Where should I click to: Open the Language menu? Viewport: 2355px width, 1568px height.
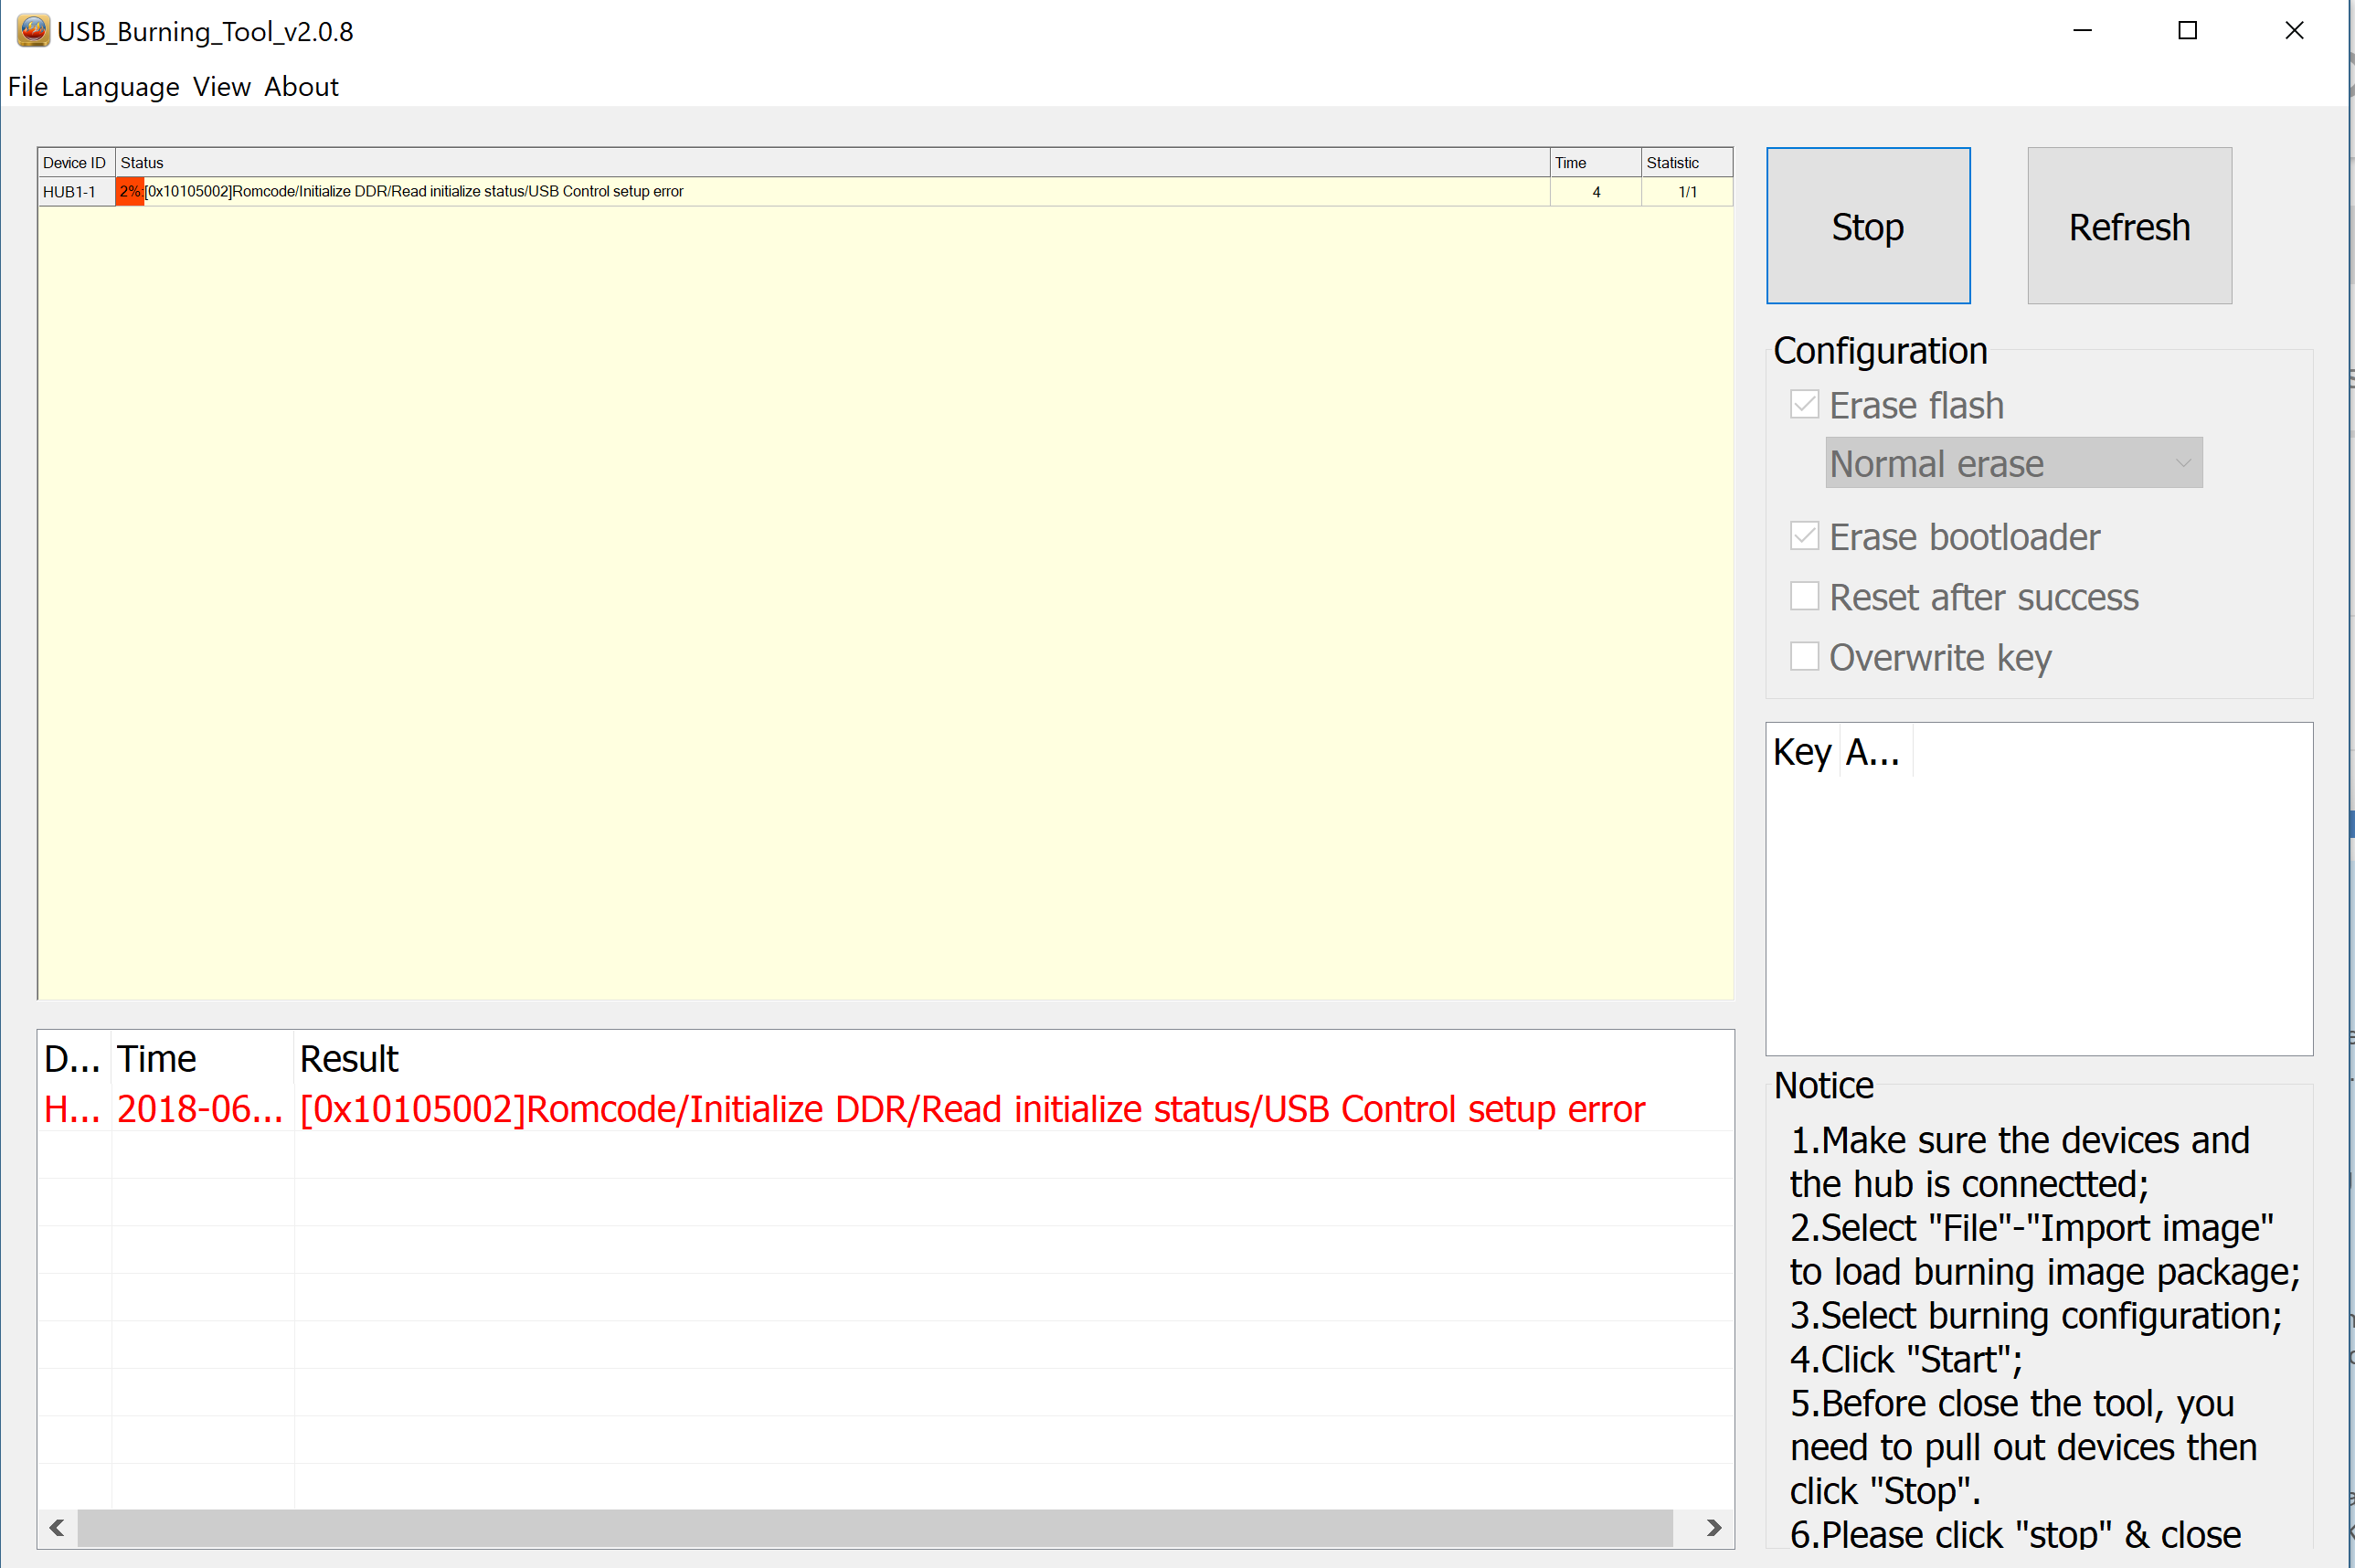119,86
